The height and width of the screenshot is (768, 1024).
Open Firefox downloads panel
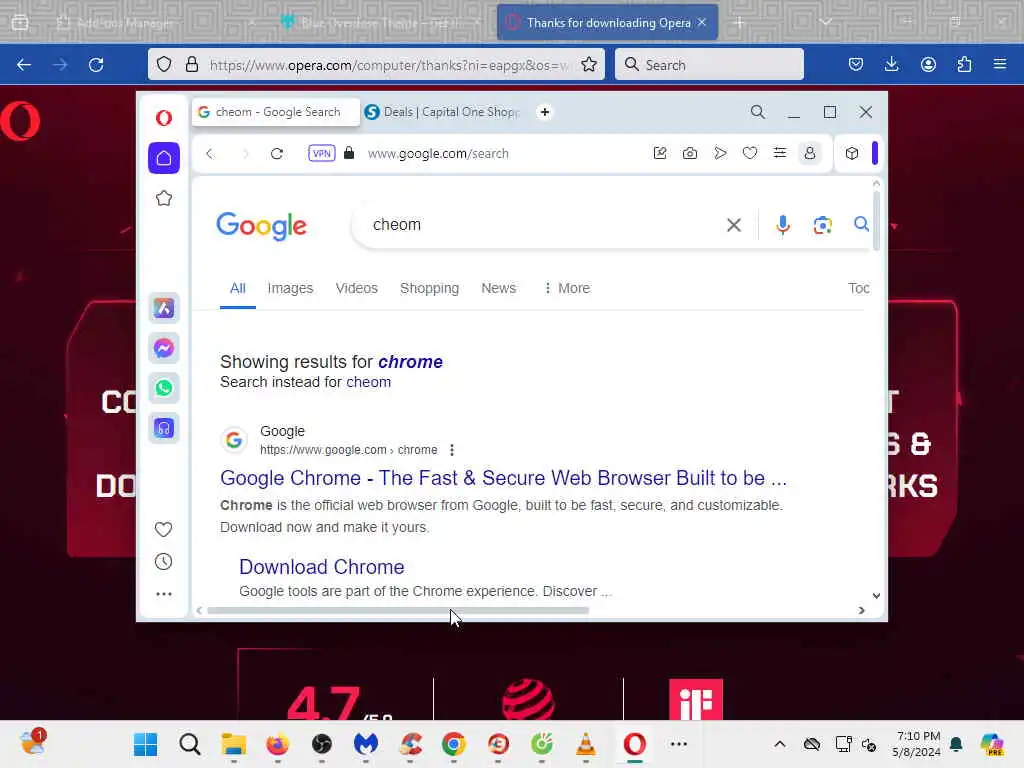coord(891,65)
